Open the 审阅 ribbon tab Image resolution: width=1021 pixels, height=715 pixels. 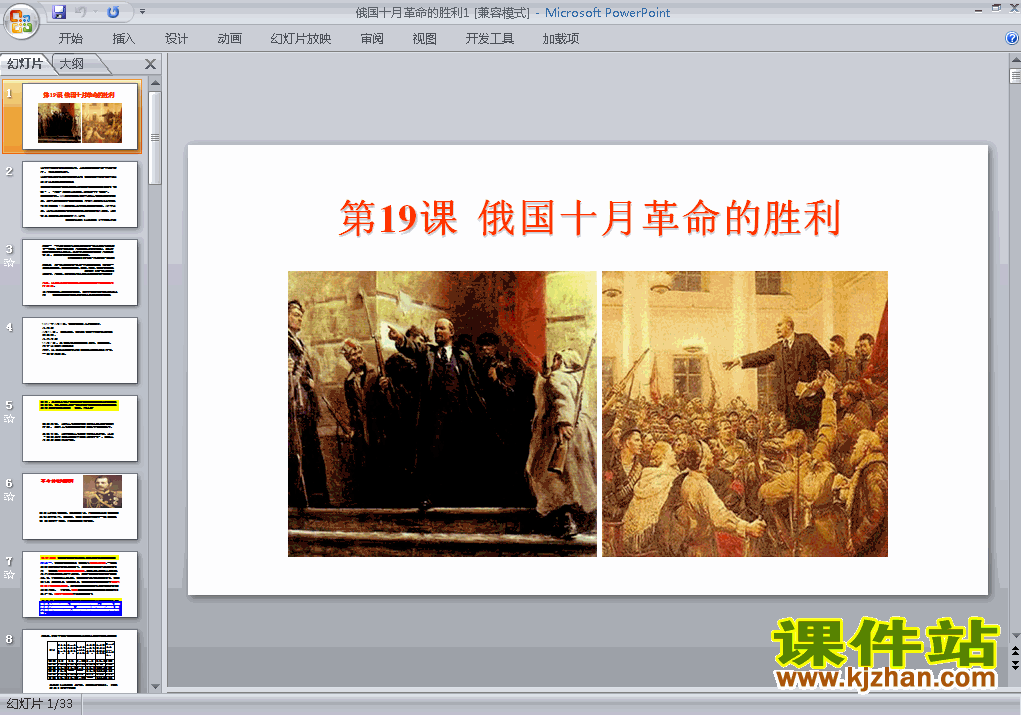pyautogui.click(x=372, y=38)
